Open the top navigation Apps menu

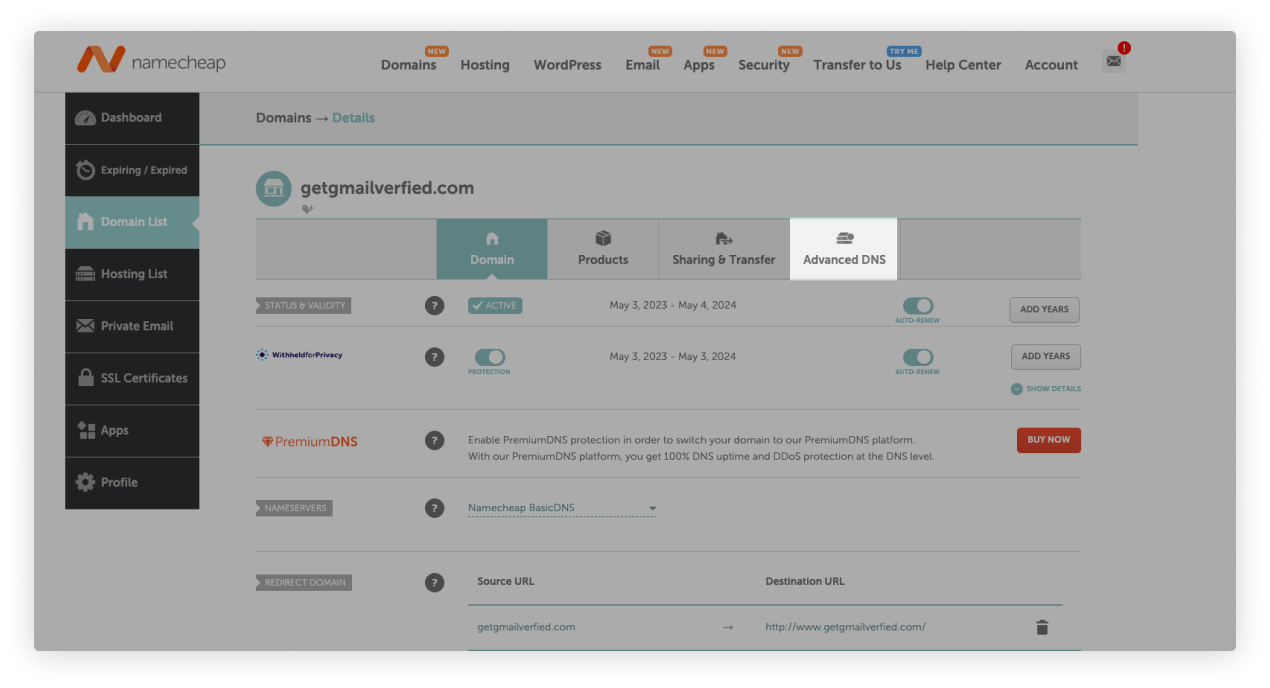[x=699, y=65]
